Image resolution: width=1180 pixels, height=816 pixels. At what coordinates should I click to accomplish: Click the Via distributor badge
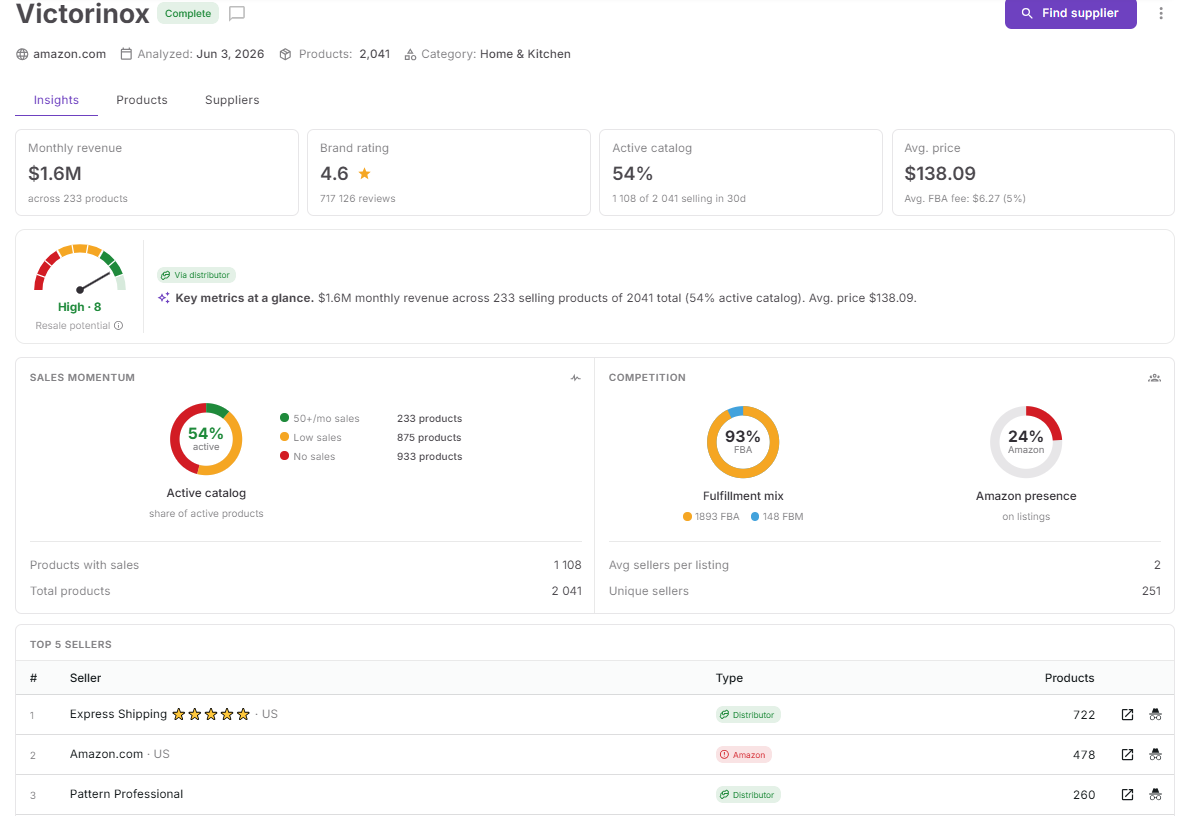pyautogui.click(x=196, y=275)
